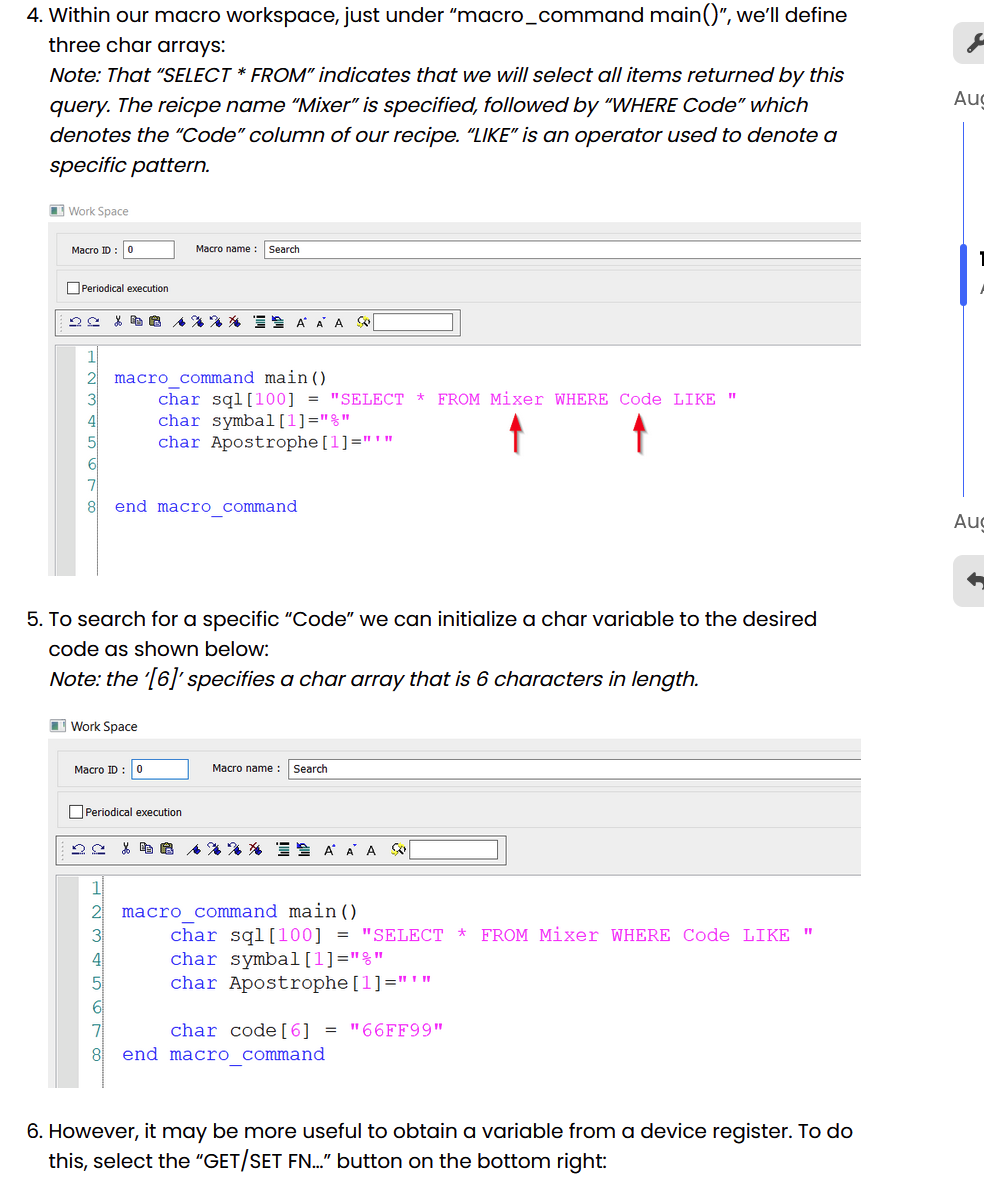Open the increase-font dropdown arrow
The height and width of the screenshot is (1185, 984).
(306, 317)
